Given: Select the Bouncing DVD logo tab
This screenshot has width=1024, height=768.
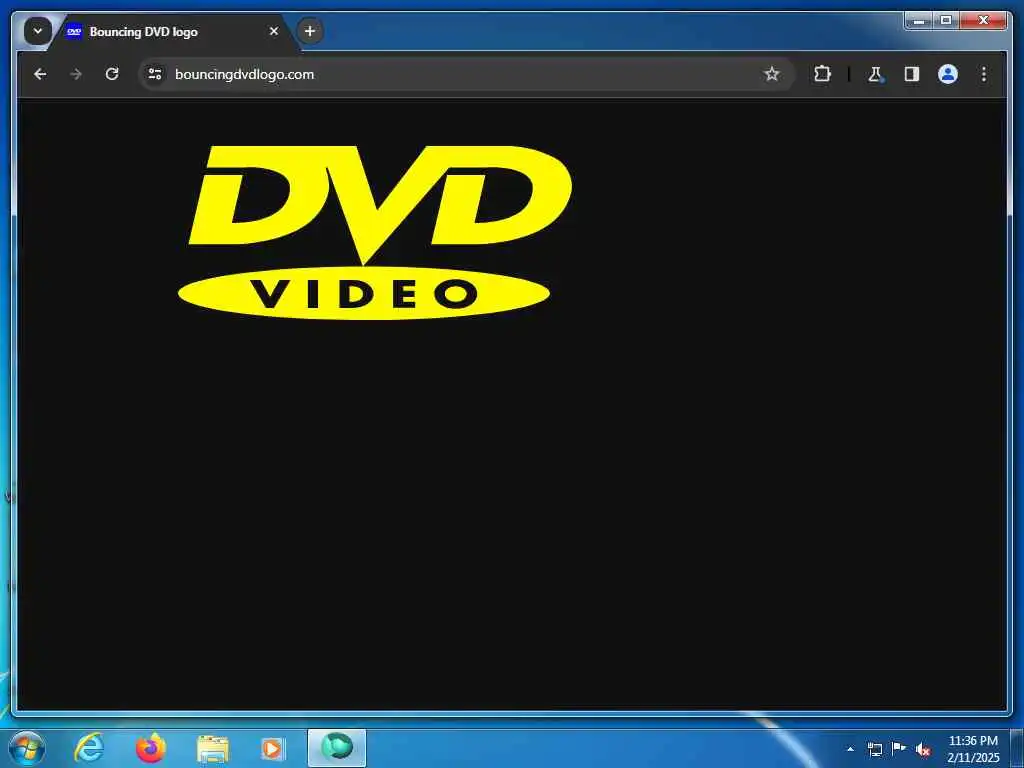Looking at the screenshot, I should pyautogui.click(x=173, y=31).
